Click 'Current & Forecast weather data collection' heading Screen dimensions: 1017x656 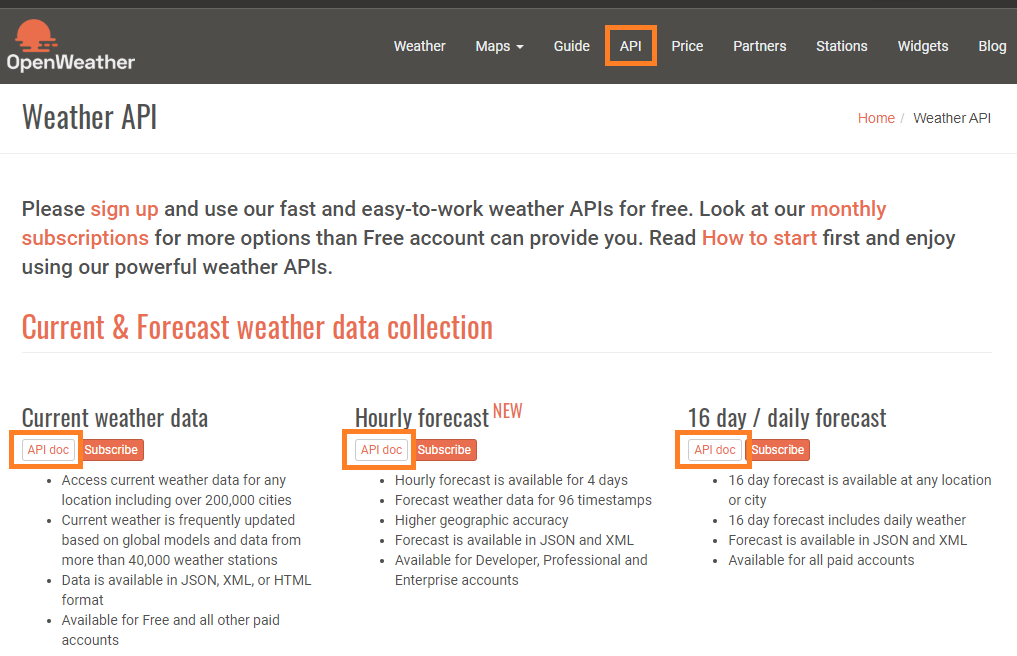click(257, 327)
